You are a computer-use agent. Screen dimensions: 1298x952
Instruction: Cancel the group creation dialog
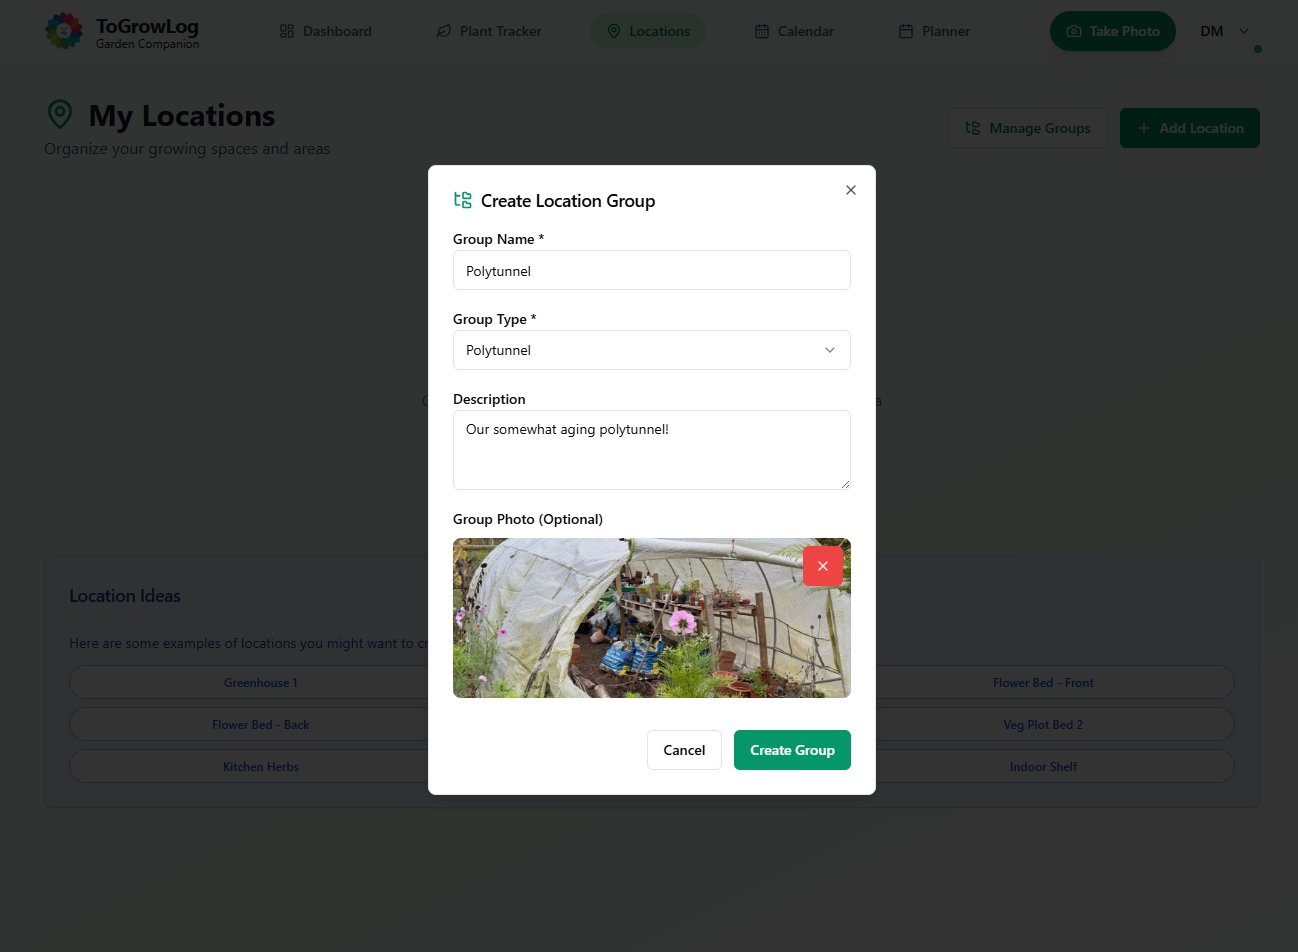click(x=684, y=750)
